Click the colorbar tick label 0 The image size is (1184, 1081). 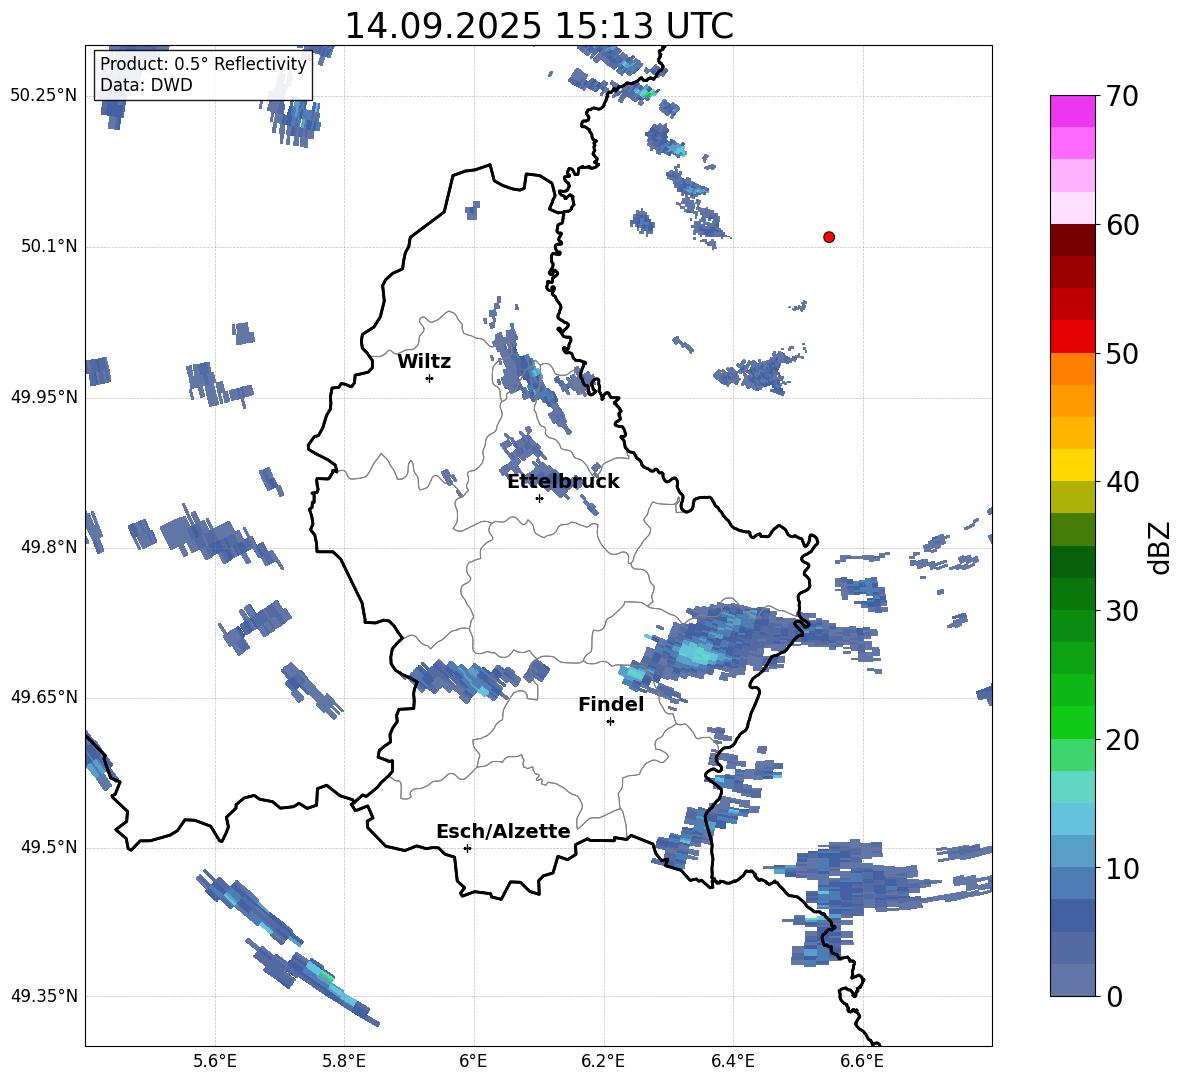point(1115,996)
